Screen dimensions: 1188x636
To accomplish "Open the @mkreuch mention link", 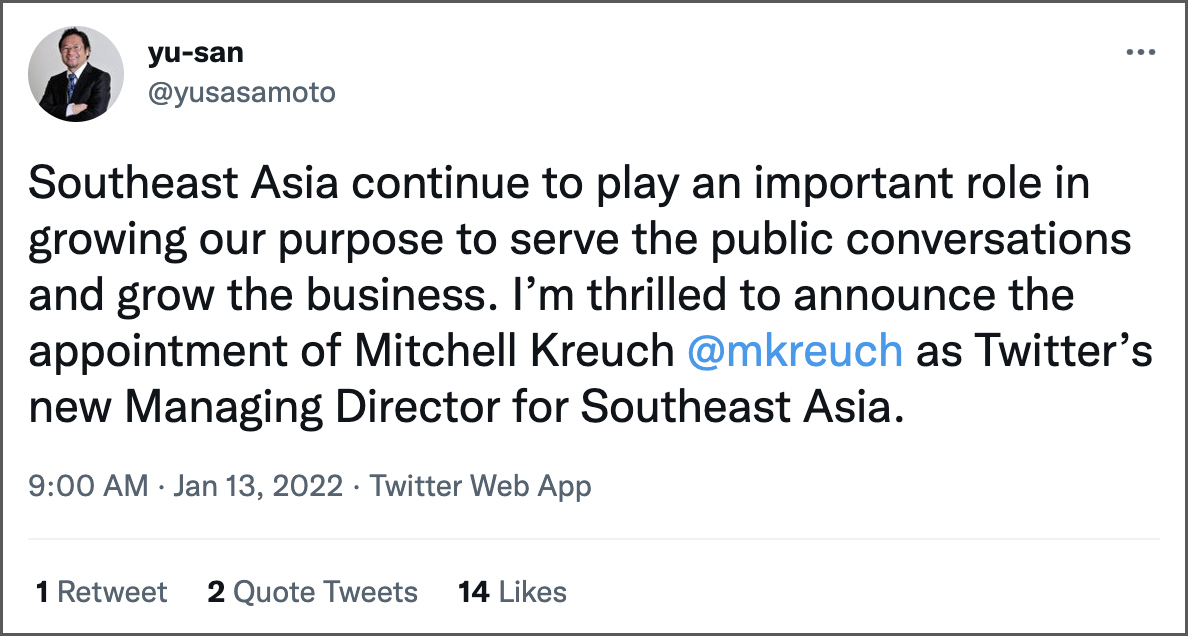I will 796,353.
